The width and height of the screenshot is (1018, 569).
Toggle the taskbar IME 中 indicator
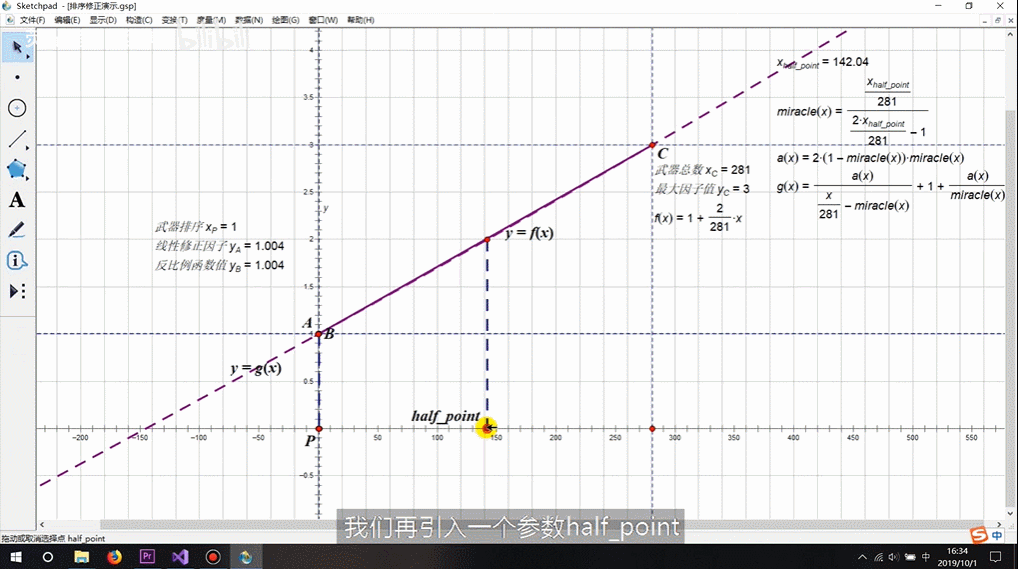(926, 557)
